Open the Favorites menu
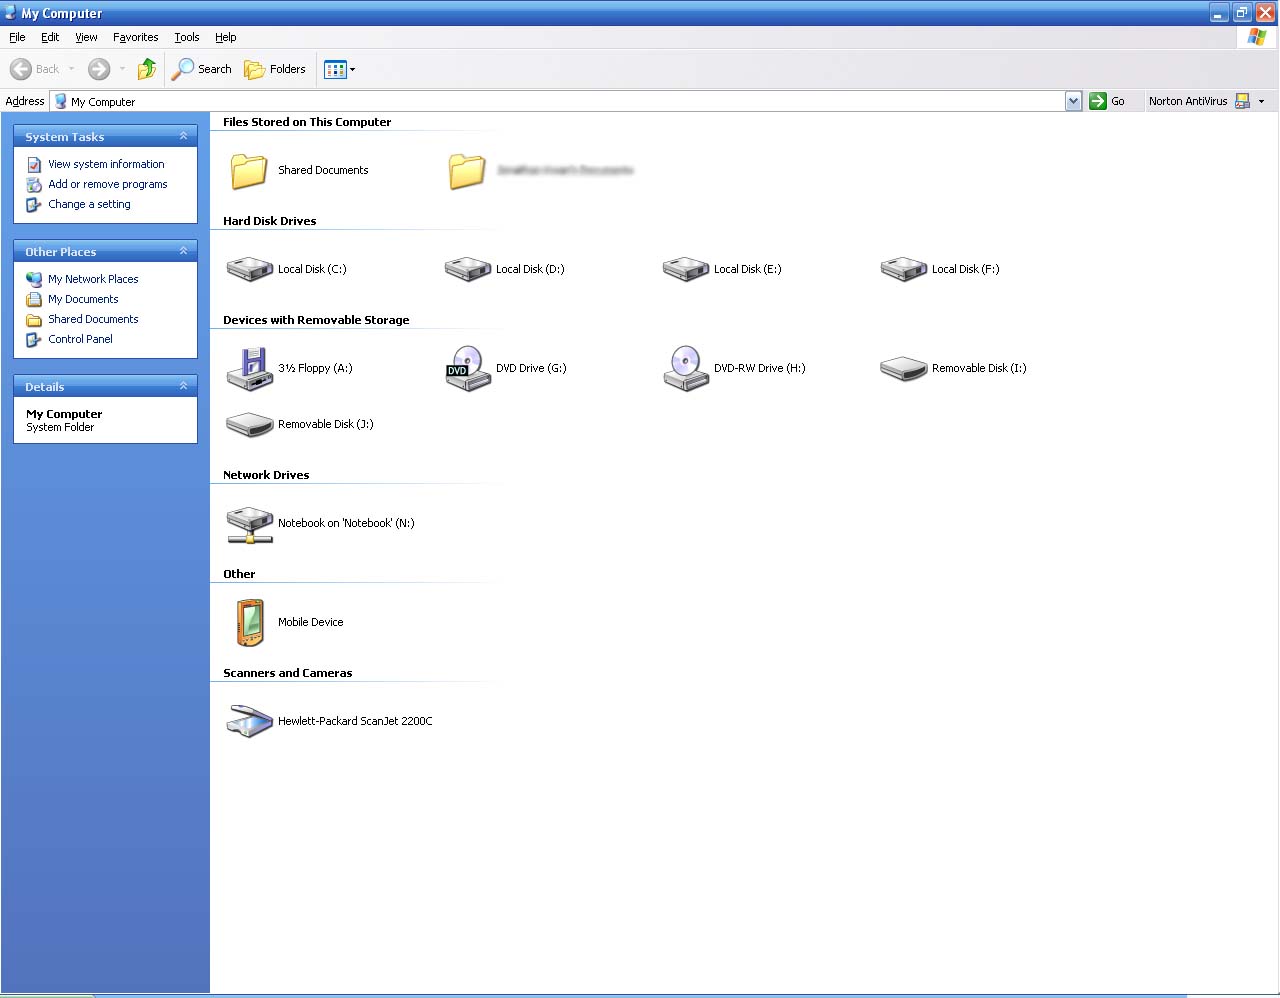Image resolution: width=1280 pixels, height=998 pixels. coord(135,37)
